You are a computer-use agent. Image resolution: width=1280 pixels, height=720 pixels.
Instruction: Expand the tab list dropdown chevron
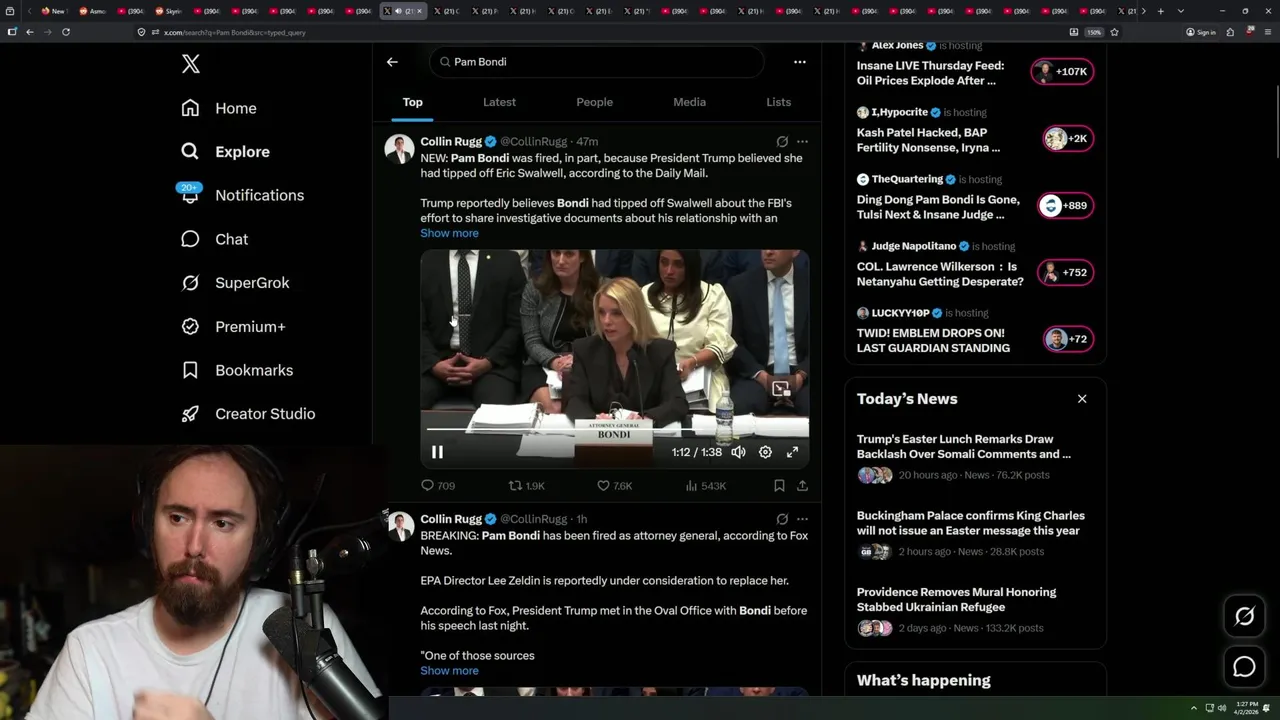(1181, 11)
